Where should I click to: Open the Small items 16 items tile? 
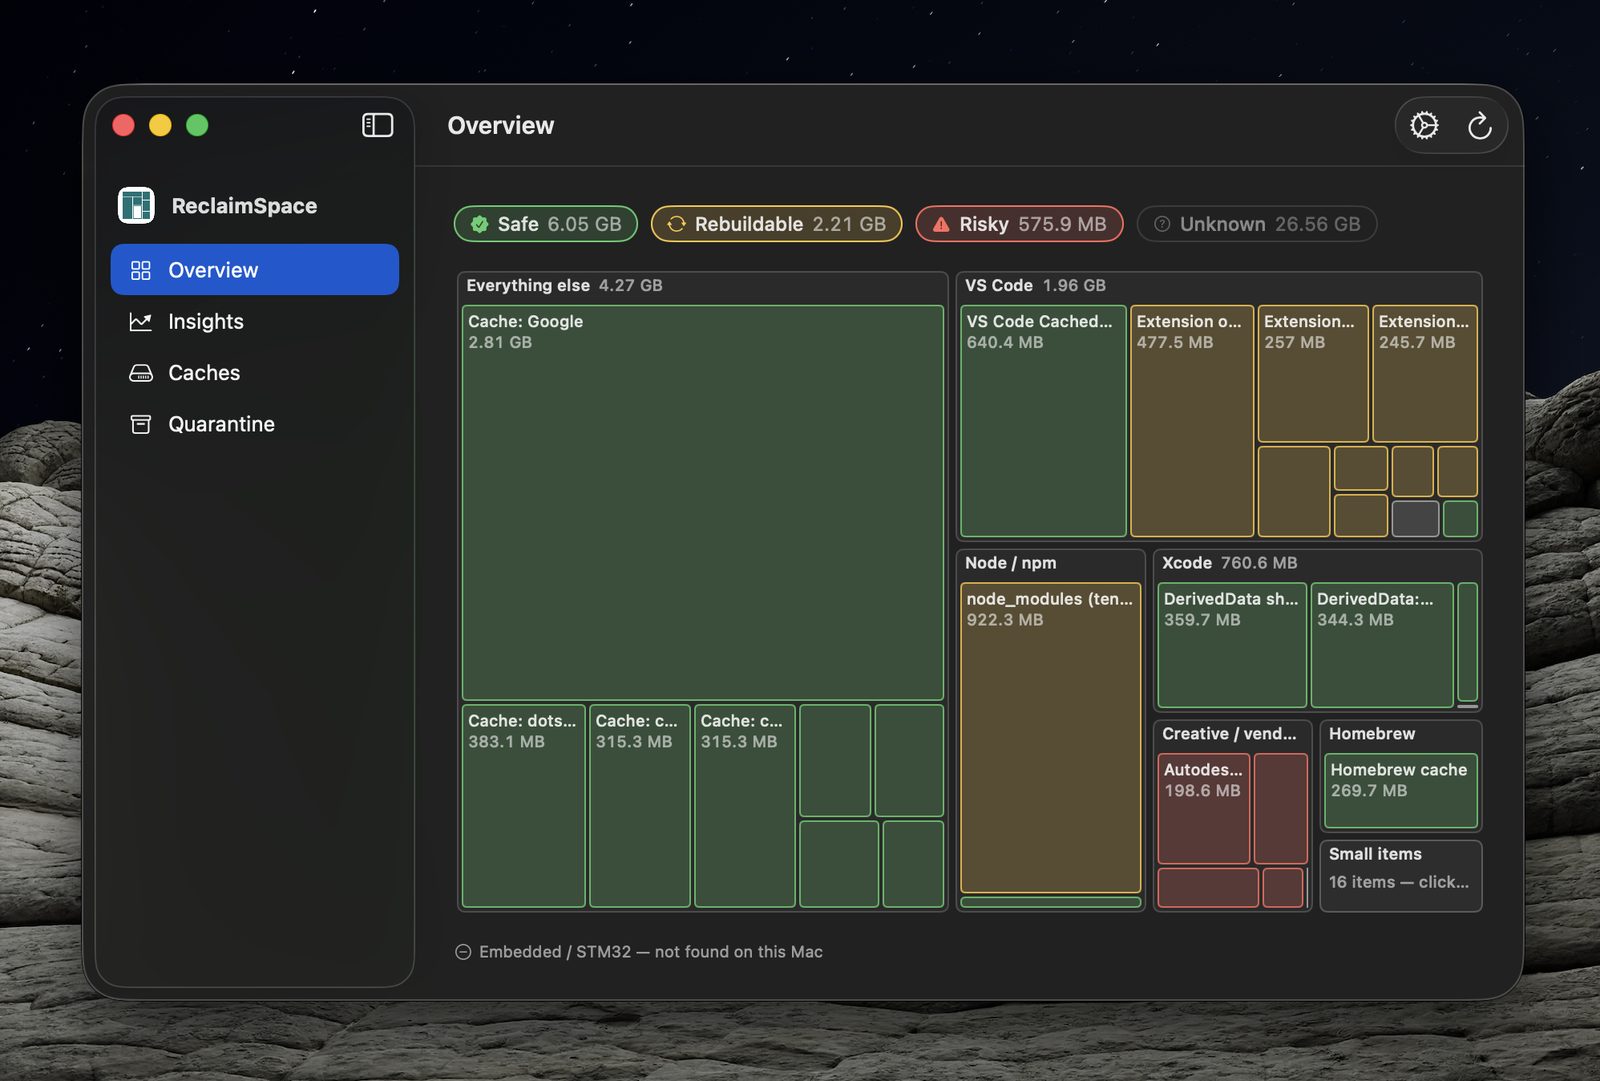[1401, 876]
